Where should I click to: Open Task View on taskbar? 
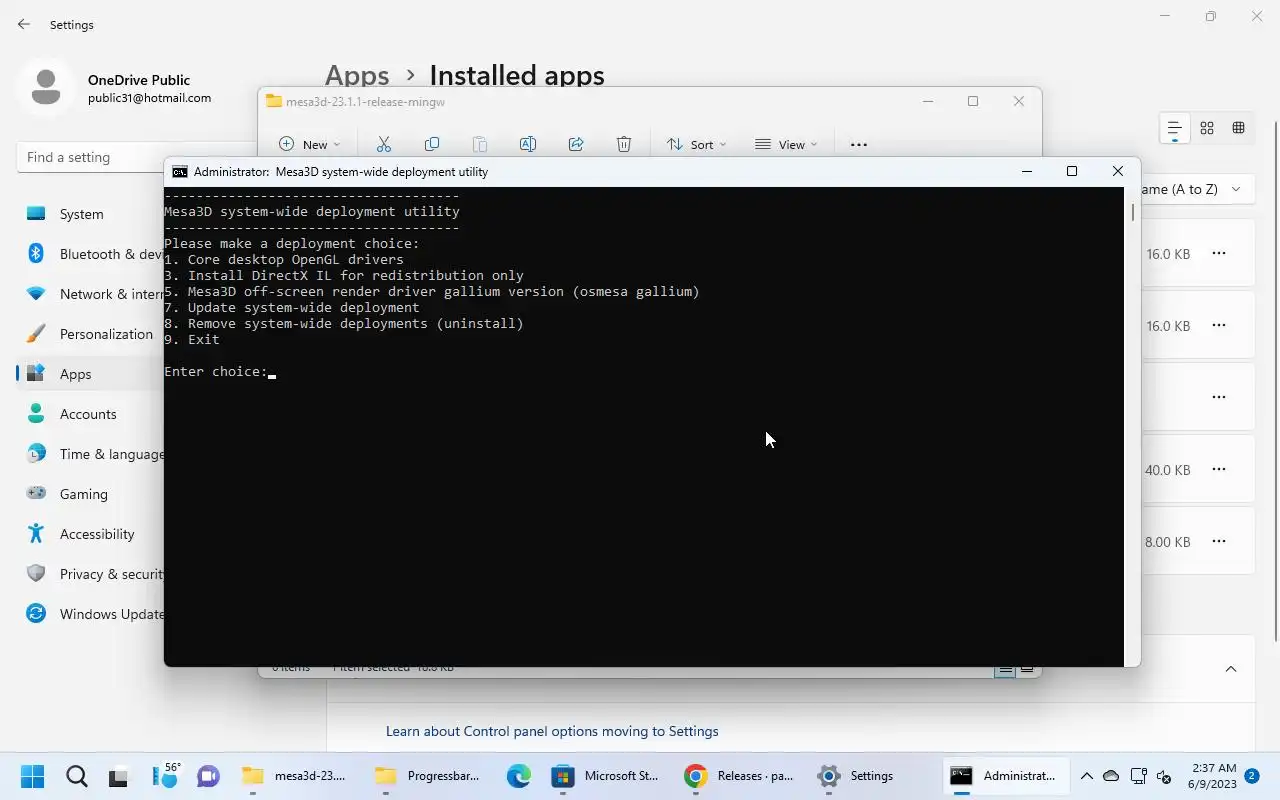[120, 776]
